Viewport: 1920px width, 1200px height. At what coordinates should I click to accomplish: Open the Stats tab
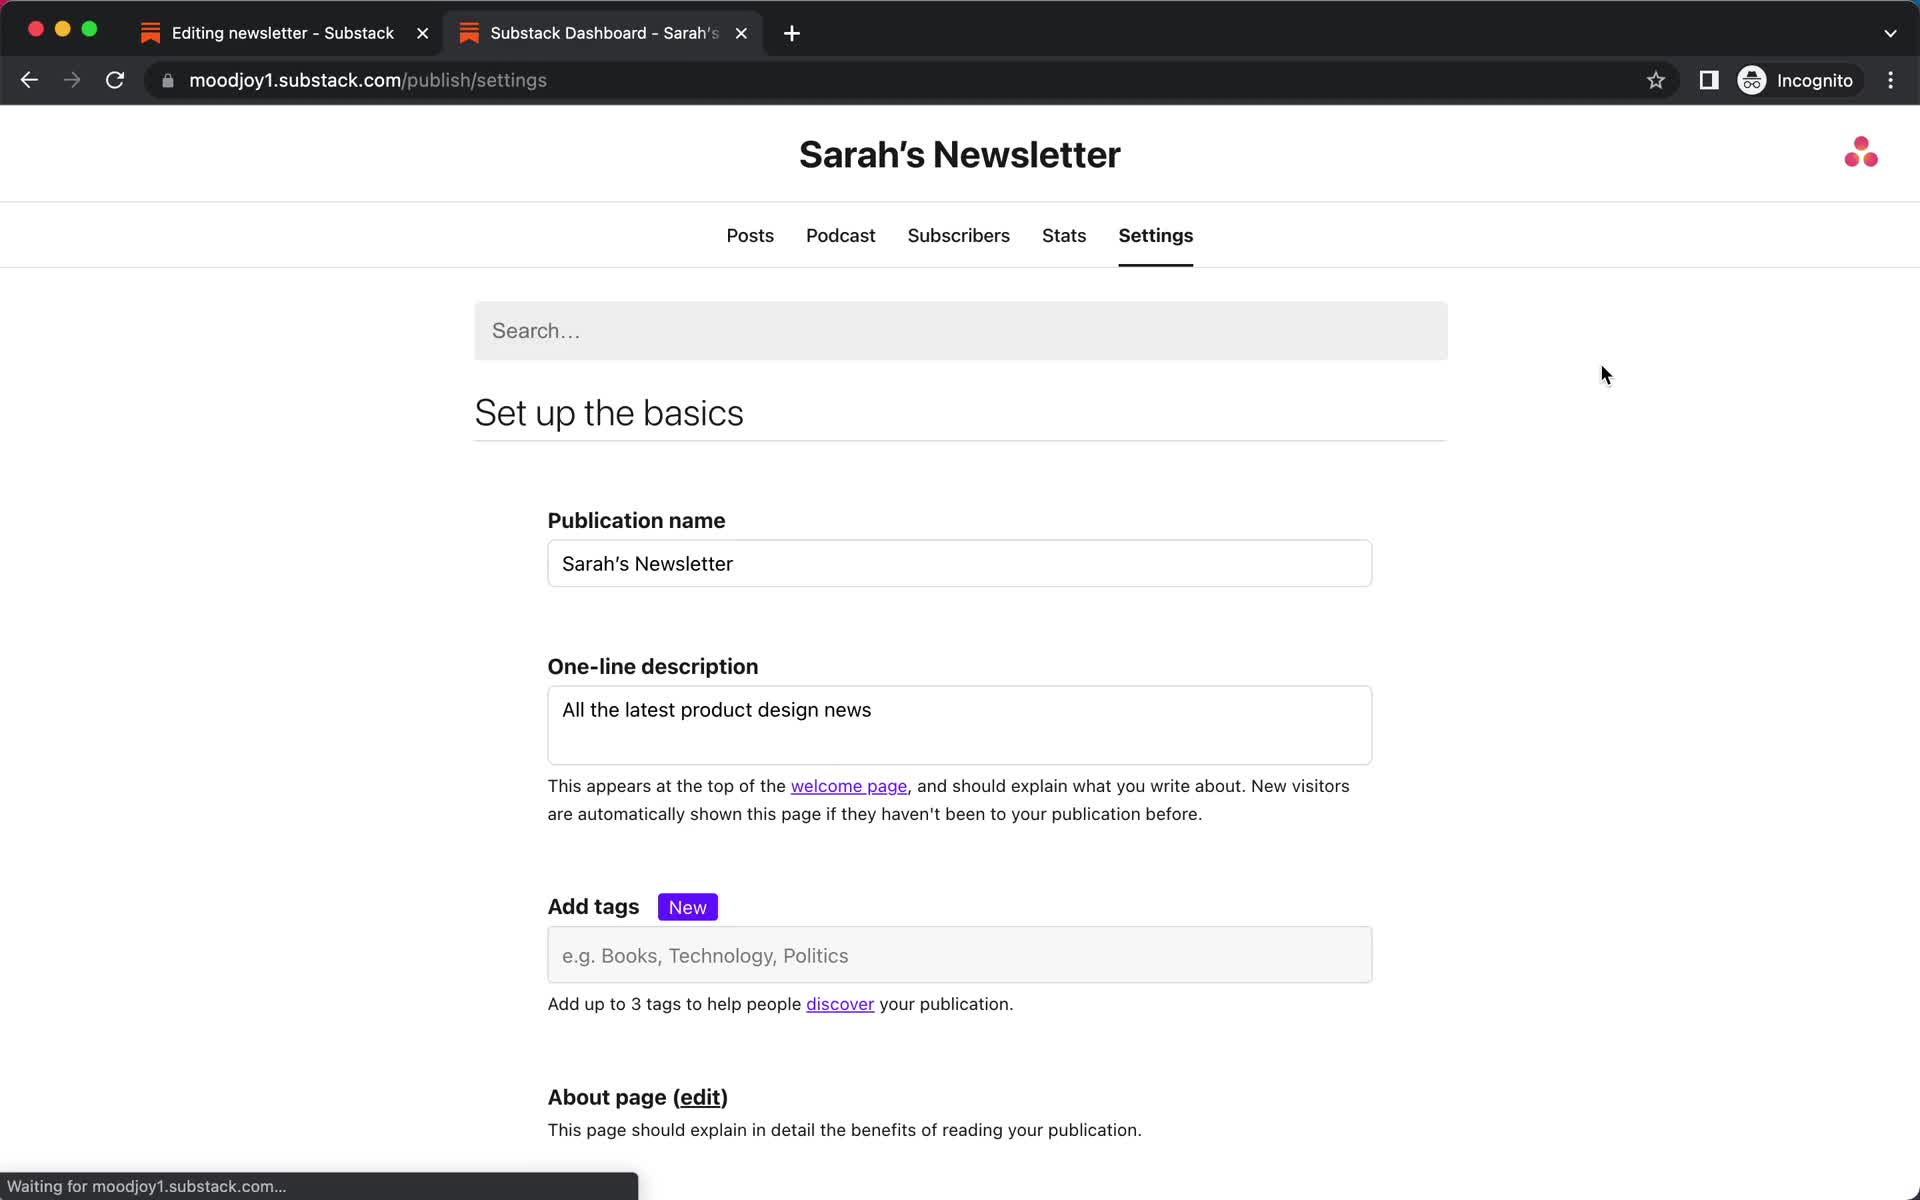tap(1064, 235)
